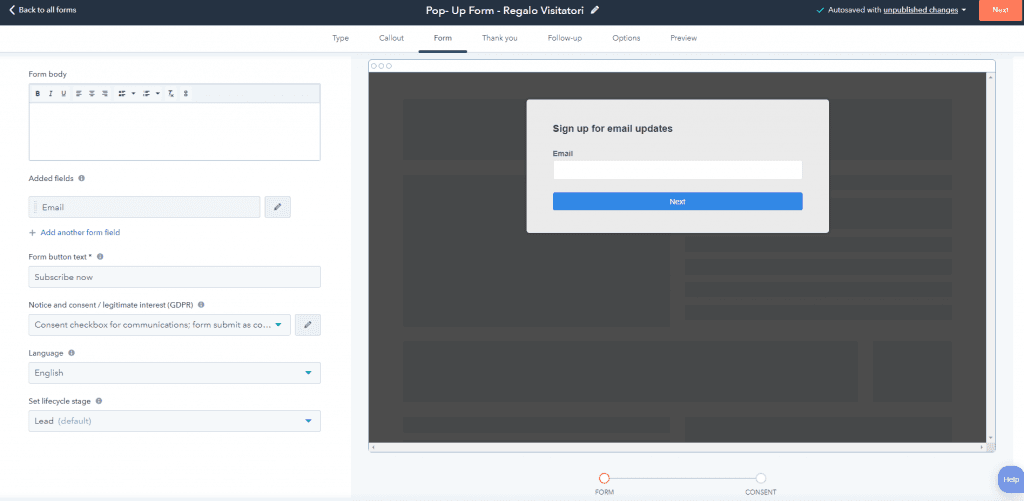Click into the Form button text field
Viewport: 1024px width, 501px height.
pos(175,277)
